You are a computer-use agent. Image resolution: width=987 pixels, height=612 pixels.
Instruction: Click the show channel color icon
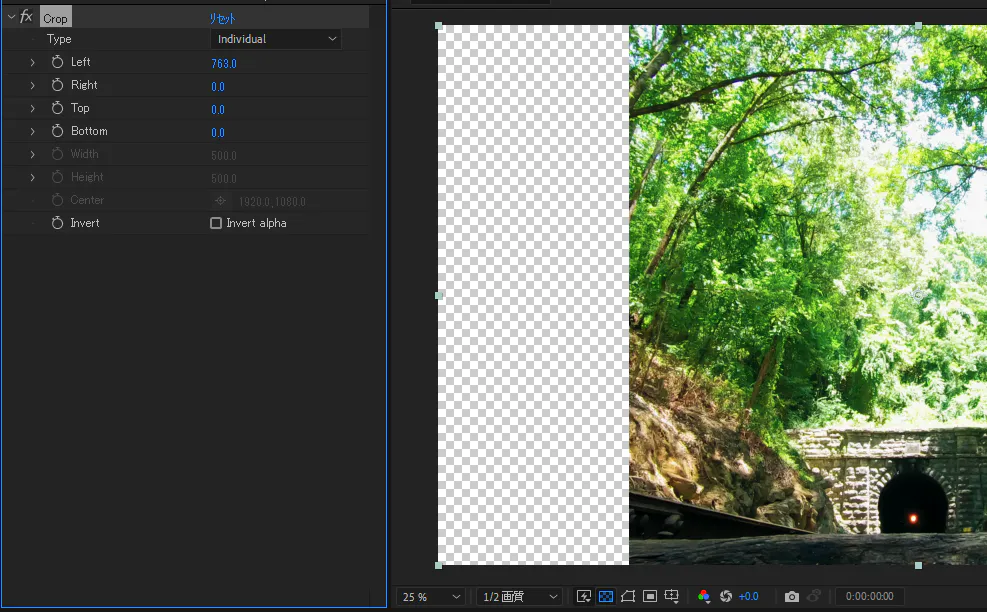[x=704, y=597]
